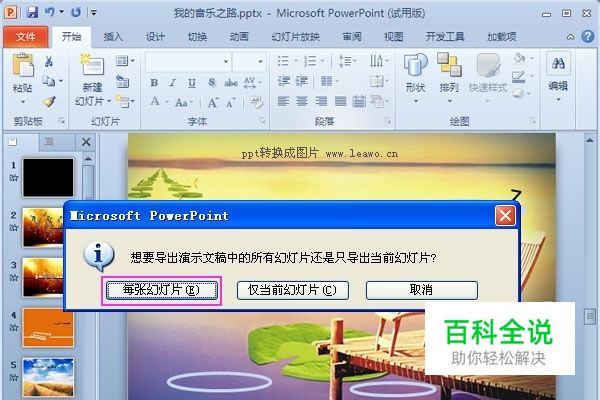
Task: Click the Current Slide Only button
Action: 292,291
